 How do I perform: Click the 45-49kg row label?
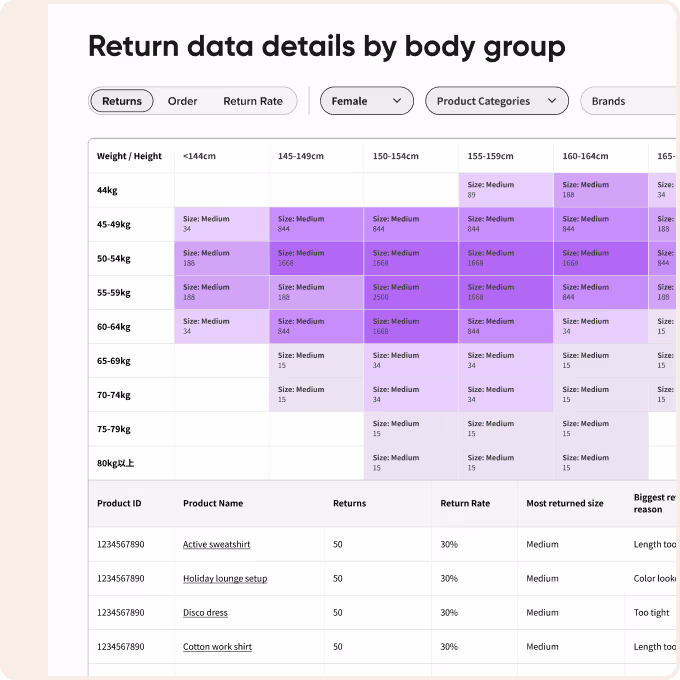pyautogui.click(x=114, y=224)
